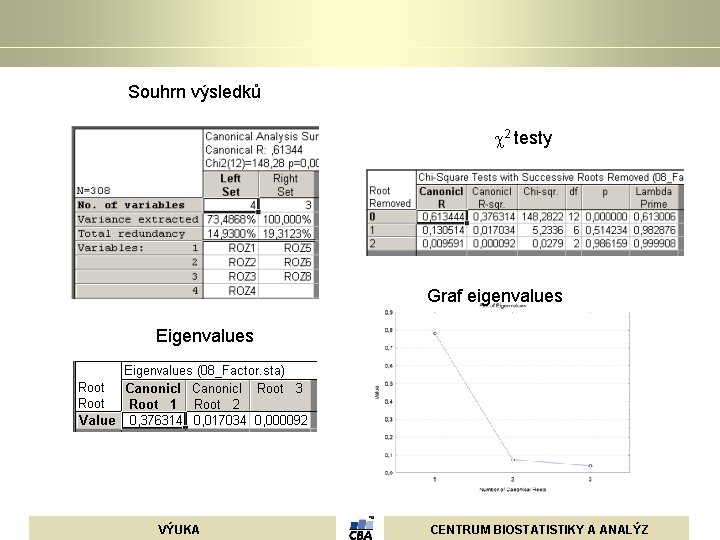Click Total redundancy row label
The image size is (720, 540).
[x=139, y=234]
